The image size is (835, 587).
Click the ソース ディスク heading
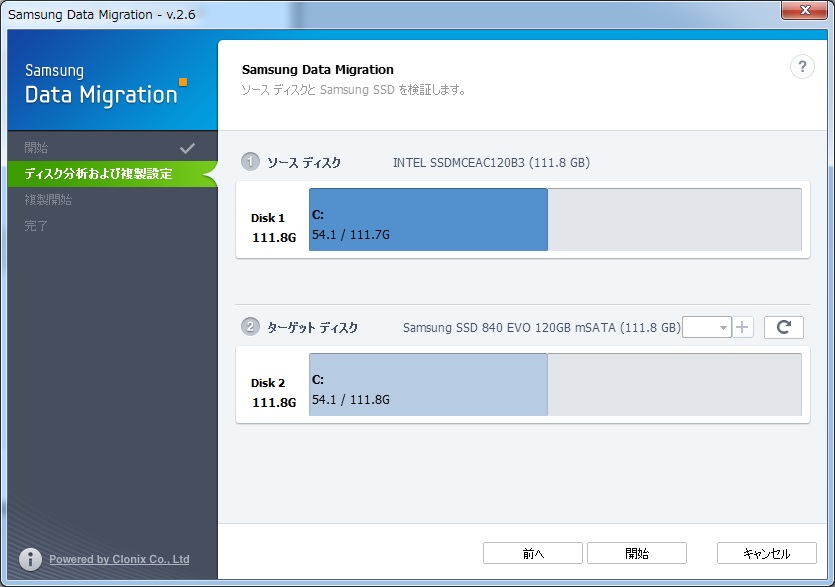[304, 162]
